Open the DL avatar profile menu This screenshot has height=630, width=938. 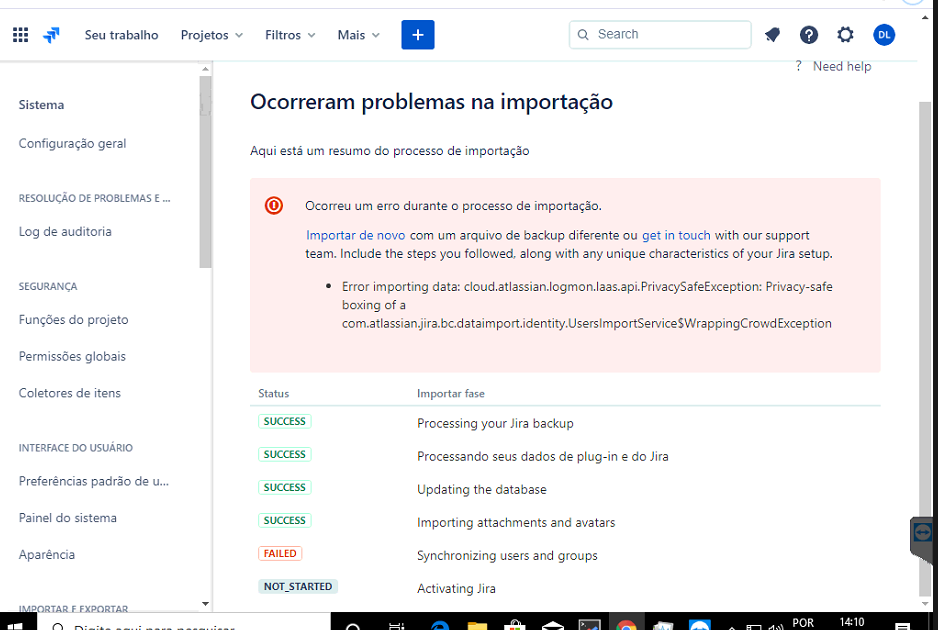(x=884, y=34)
